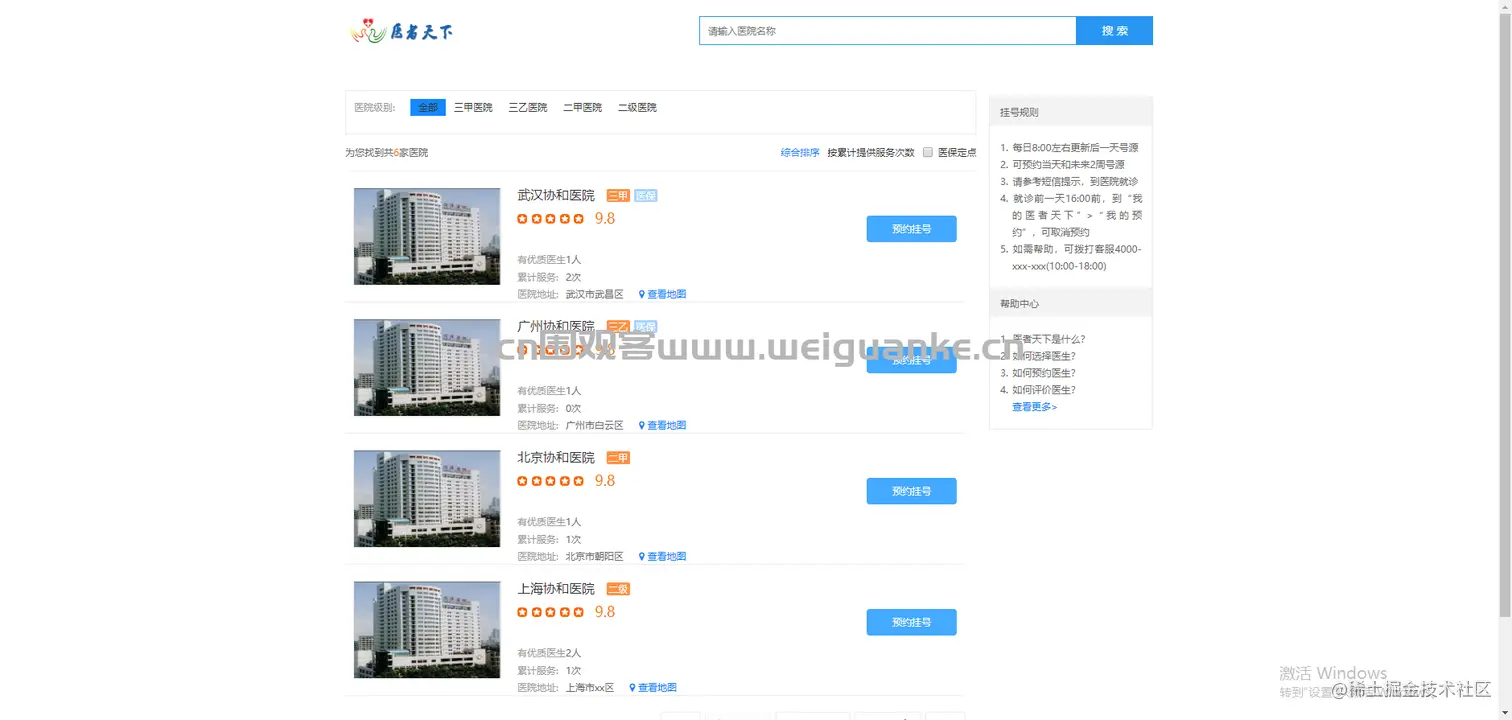Open the 武汉协和医院 title link

[556, 195]
